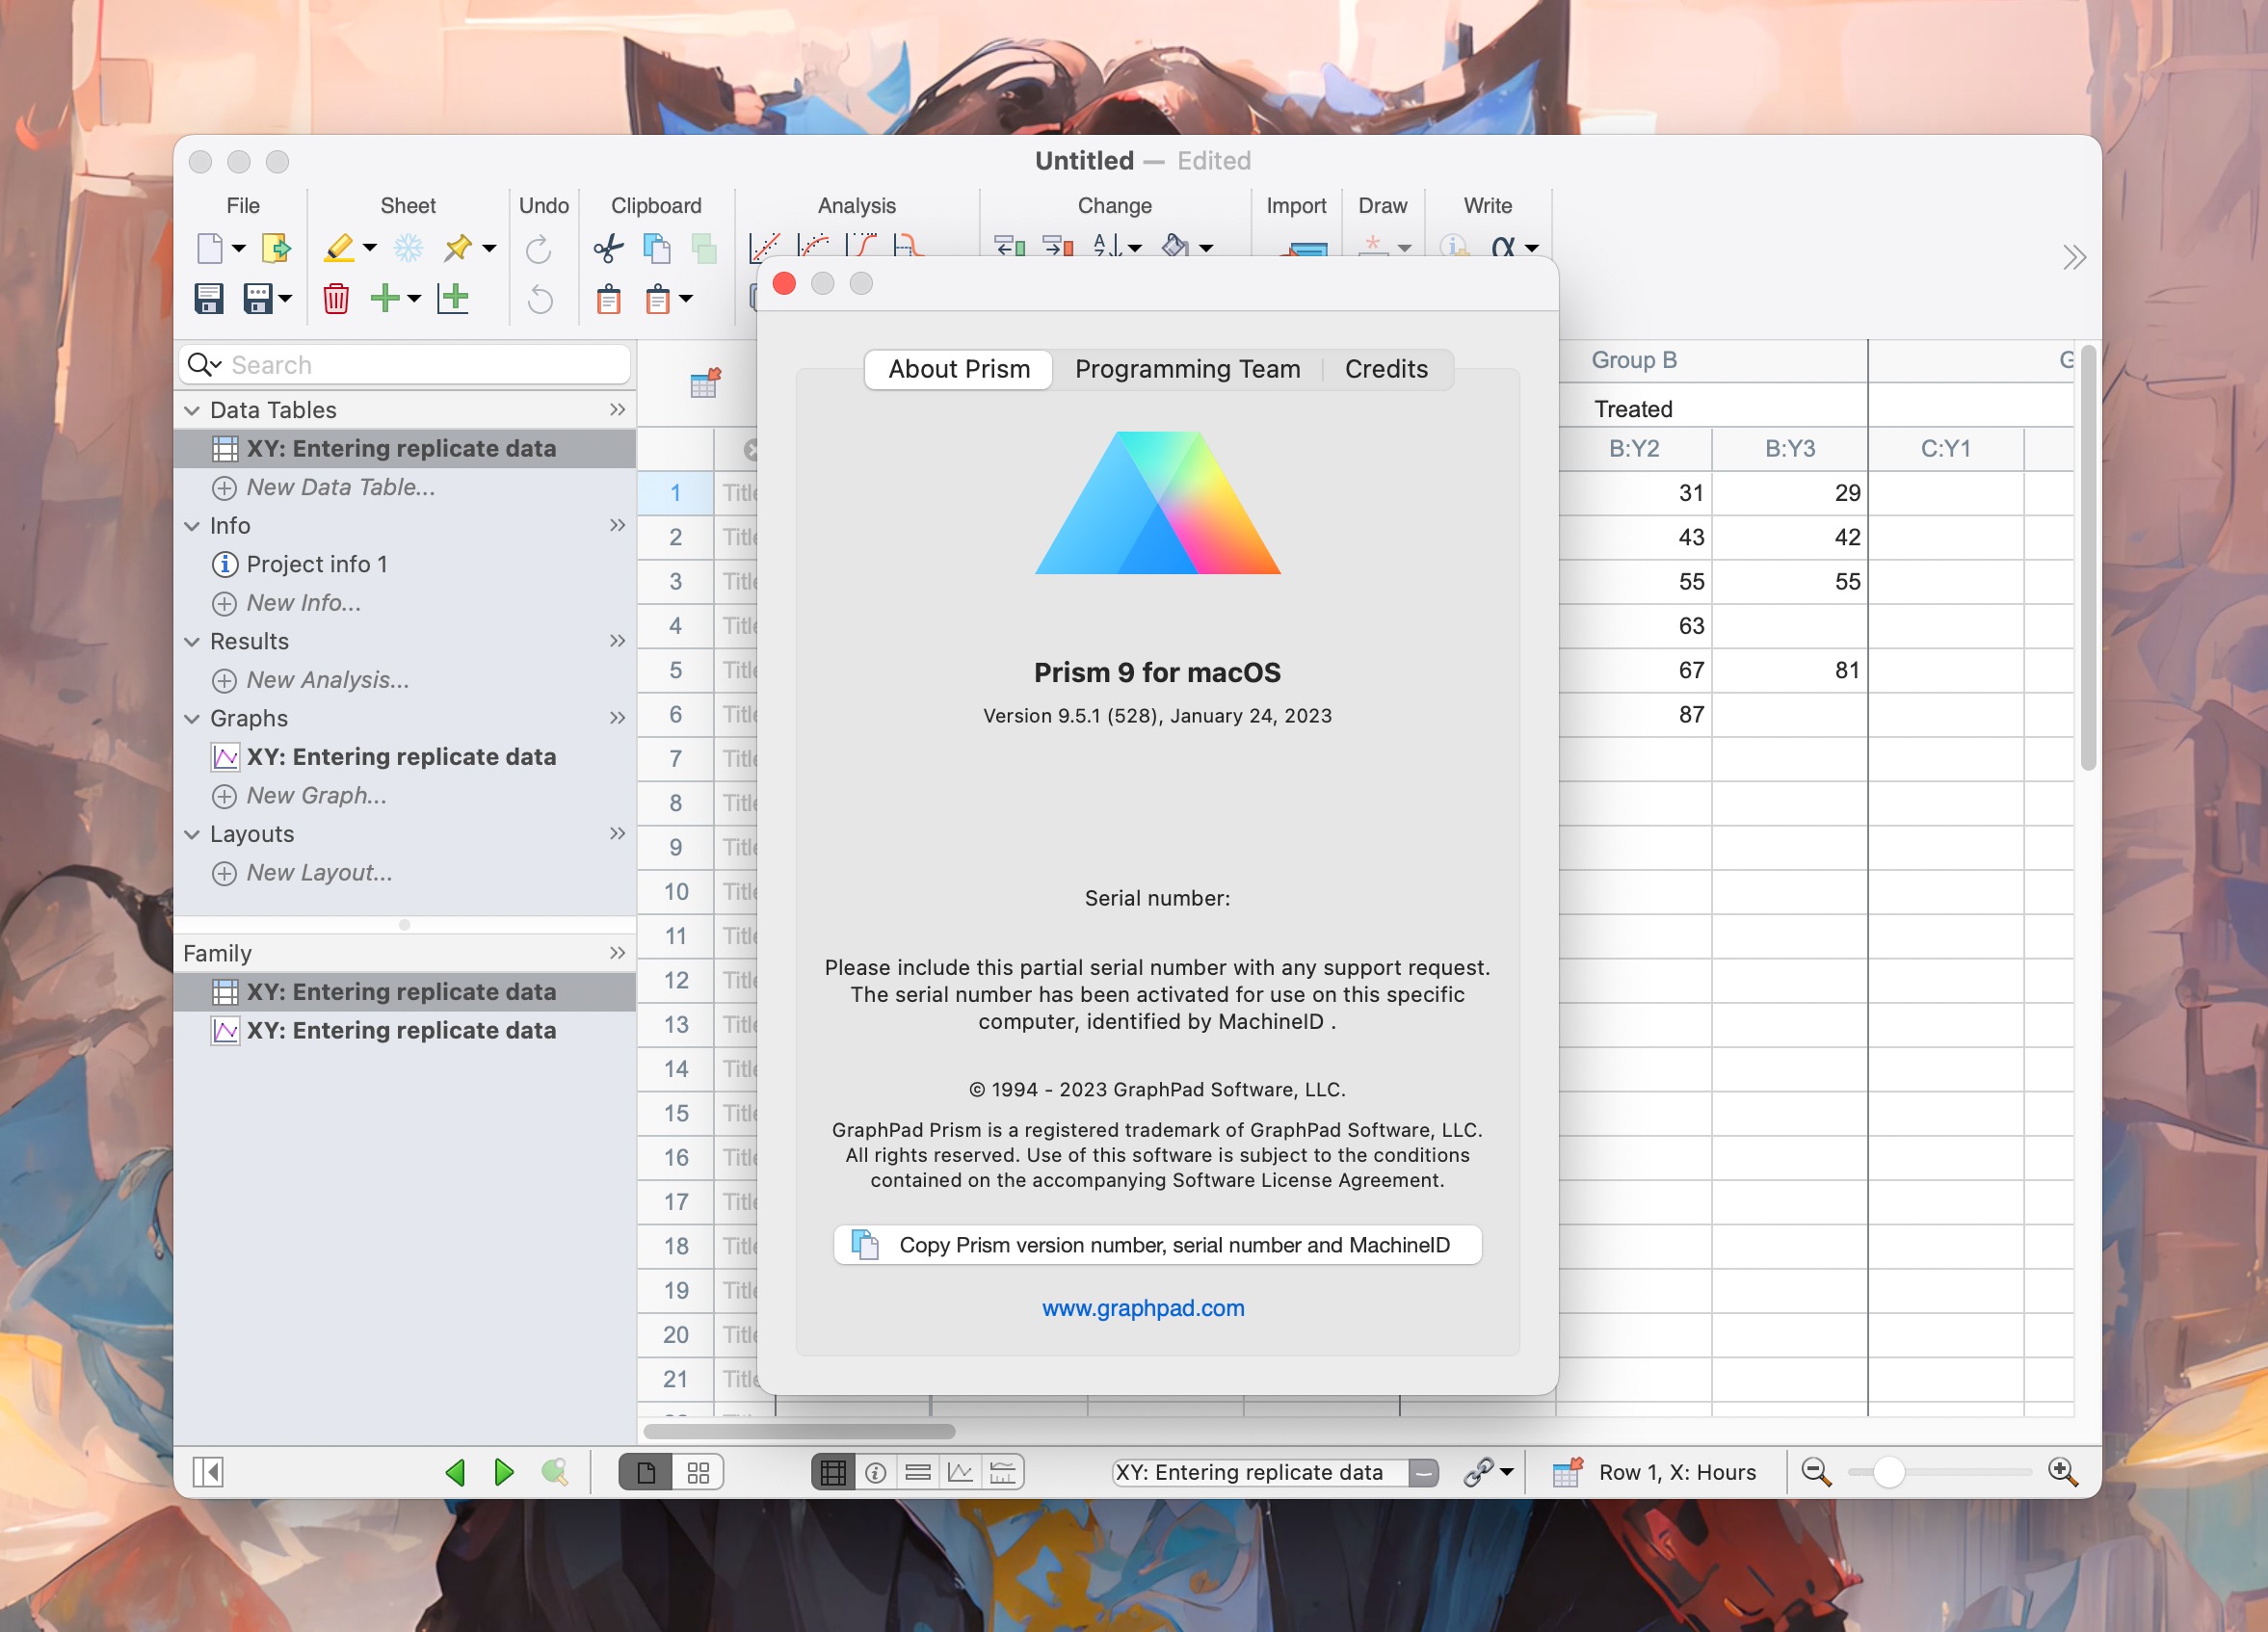This screenshot has width=2268, height=1632.
Task: Click the green plus new sheet icon
Action: (x=385, y=298)
